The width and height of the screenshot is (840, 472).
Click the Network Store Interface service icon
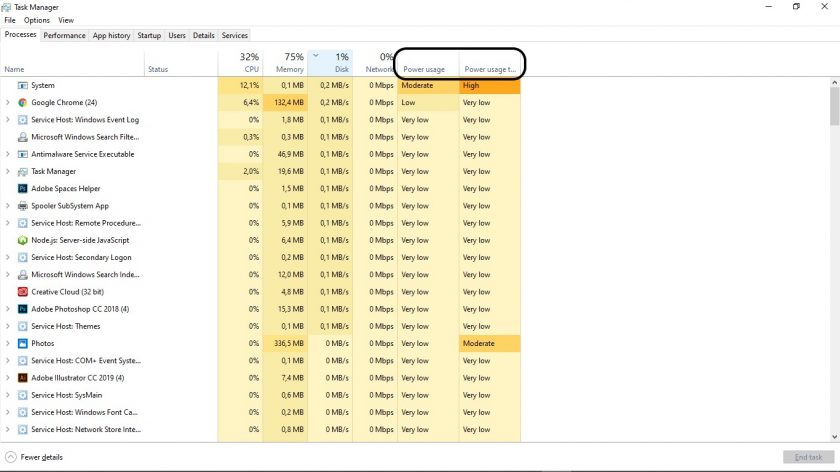coord(22,429)
